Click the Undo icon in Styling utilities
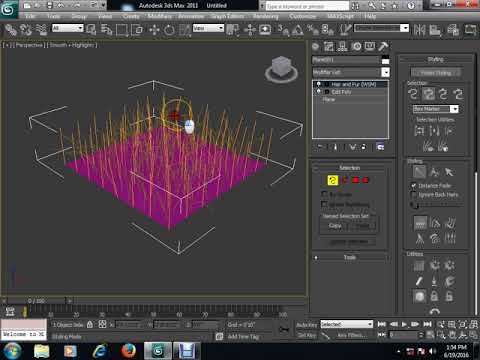Image resolution: width=480 pixels, height=360 pixels. click(x=434, y=312)
